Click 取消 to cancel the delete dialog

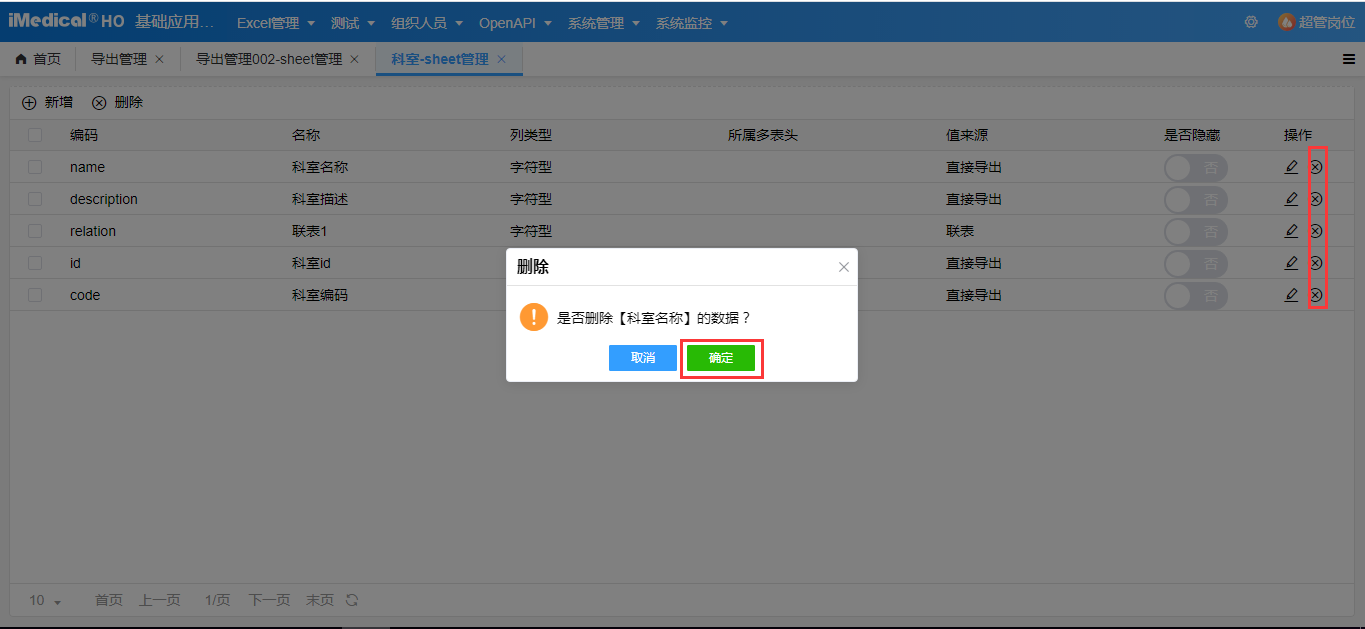click(x=643, y=357)
